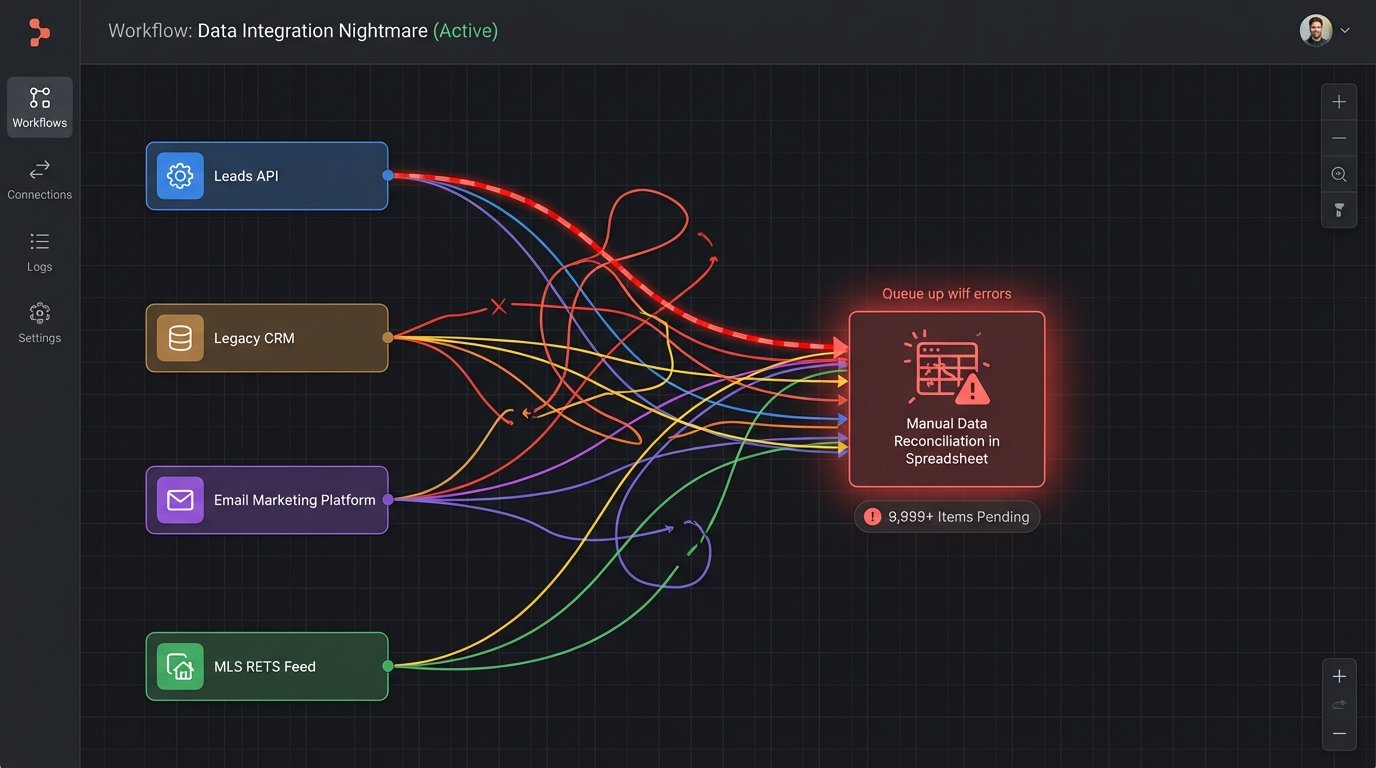
Task: Click the envelope icon on Email Marketing Platform node
Action: click(180, 499)
